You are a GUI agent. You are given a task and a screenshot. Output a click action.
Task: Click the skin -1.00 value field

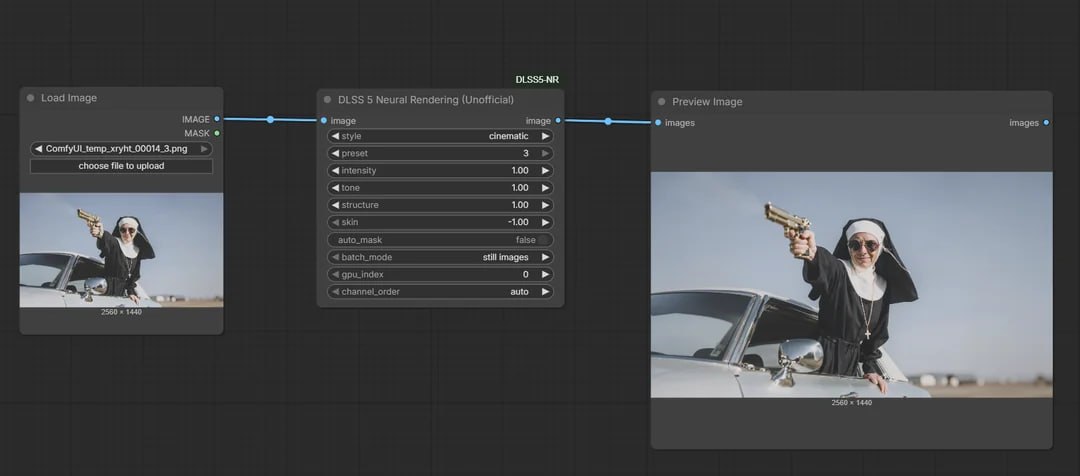pyautogui.click(x=440, y=223)
